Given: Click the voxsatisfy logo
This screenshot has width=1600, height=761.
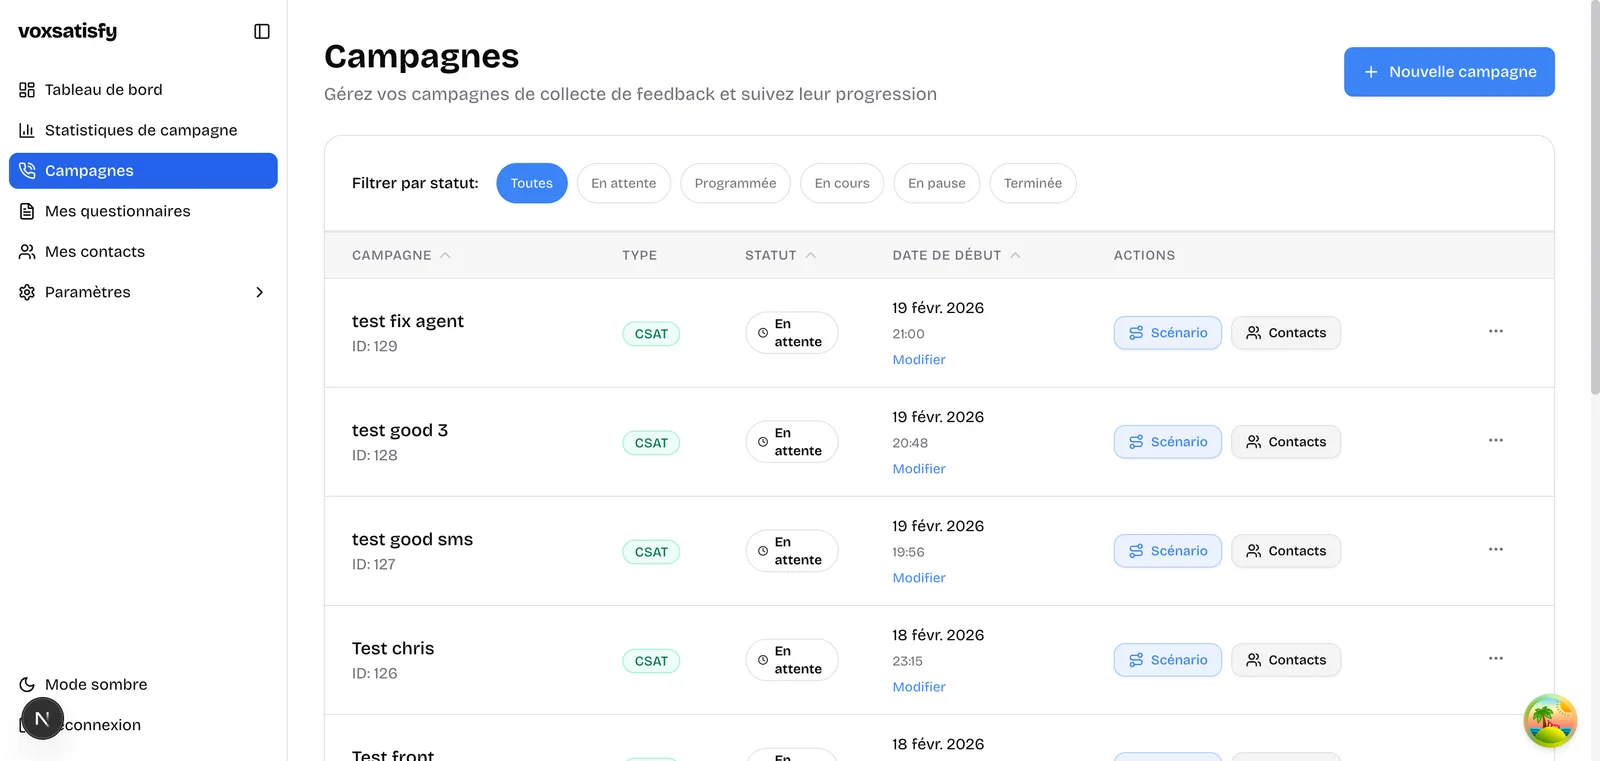Looking at the screenshot, I should point(68,32).
